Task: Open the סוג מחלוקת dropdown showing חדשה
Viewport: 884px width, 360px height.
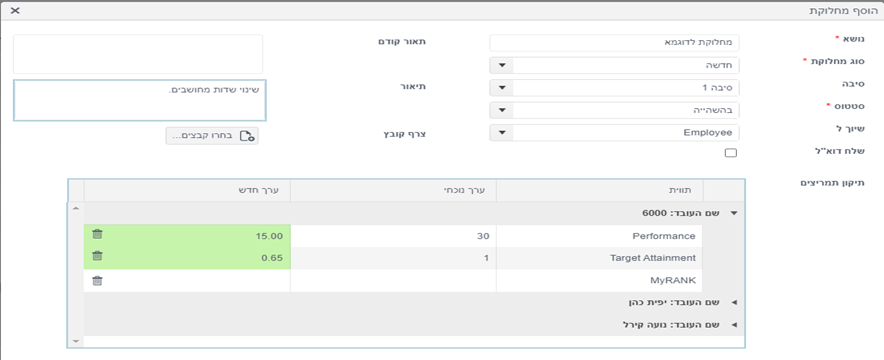Action: click(x=502, y=65)
